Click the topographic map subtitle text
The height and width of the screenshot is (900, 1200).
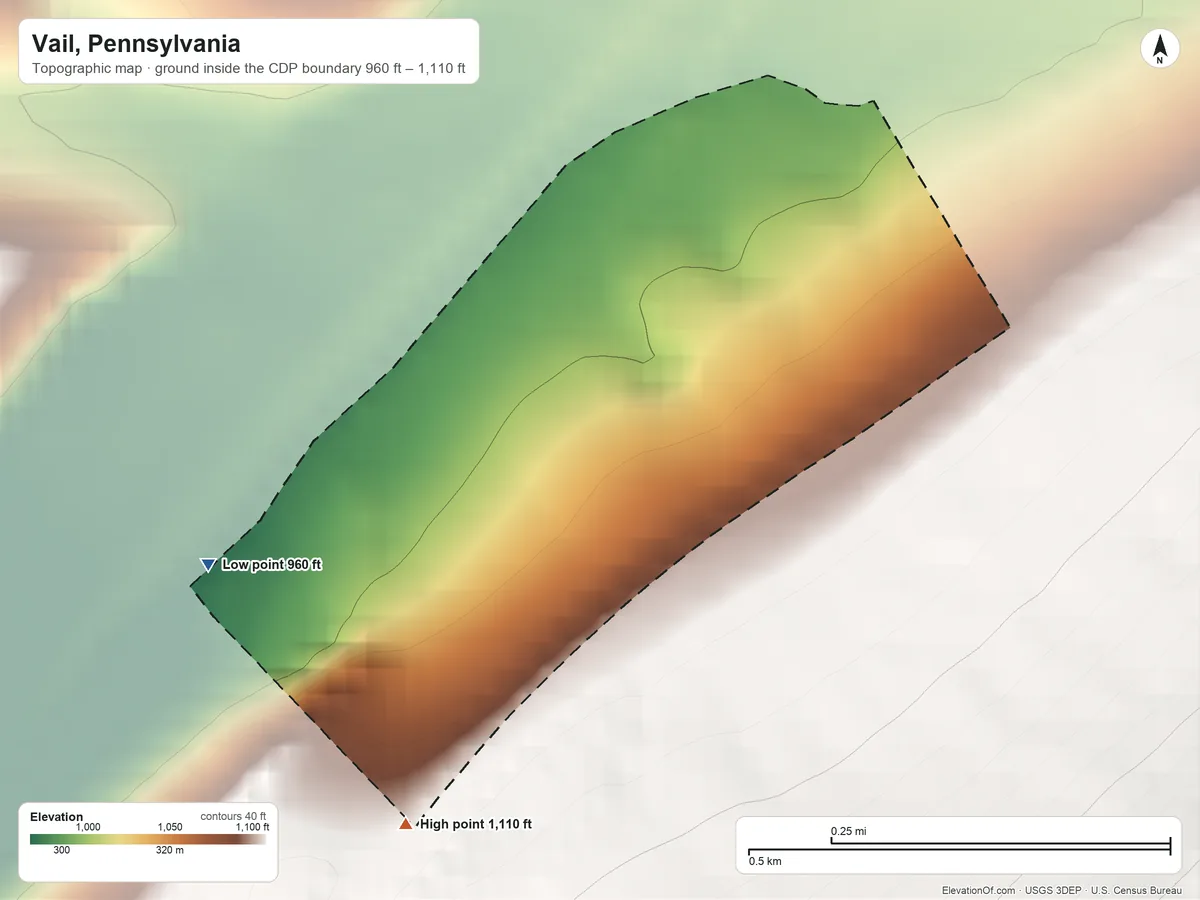(249, 70)
